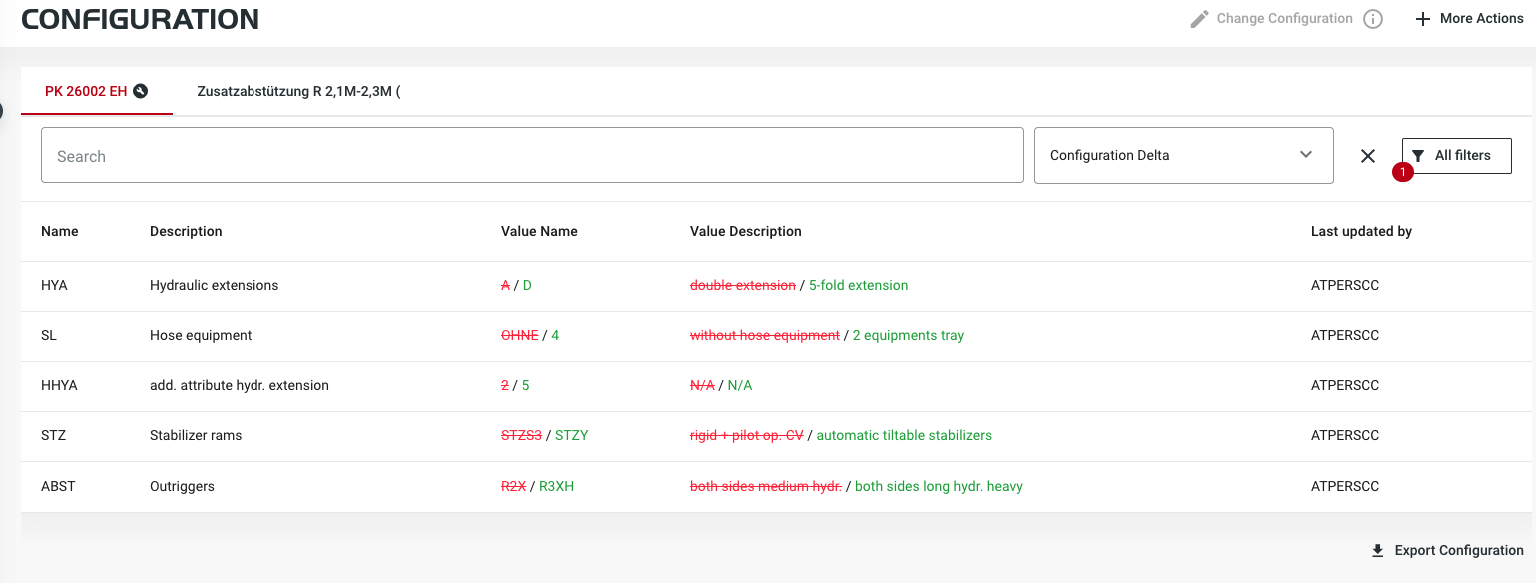Click the Change Configuration pencil icon

pyautogui.click(x=1197, y=17)
